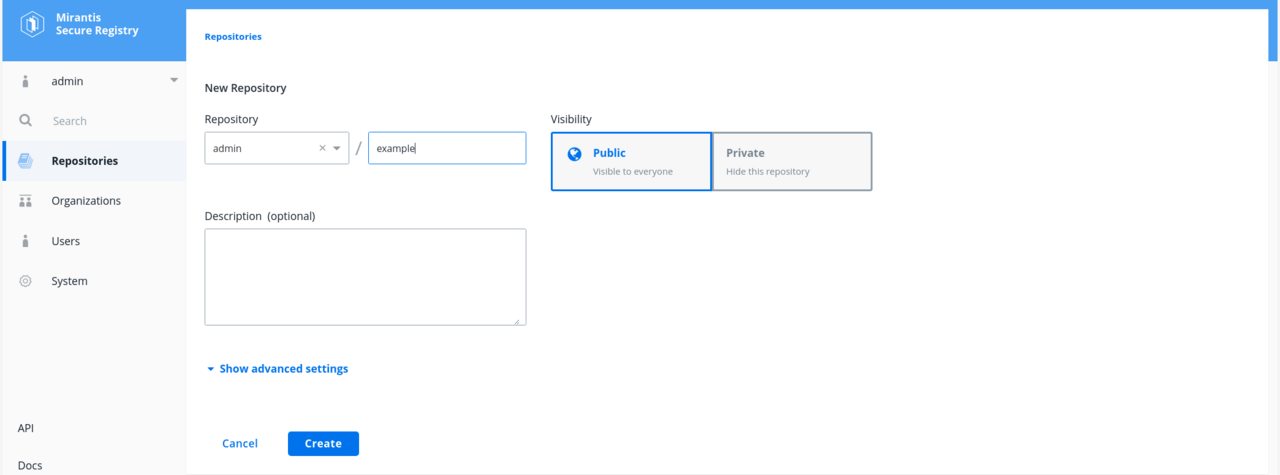Viewport: 1280px width, 475px height.
Task: Select Private visibility option
Action: (792, 161)
